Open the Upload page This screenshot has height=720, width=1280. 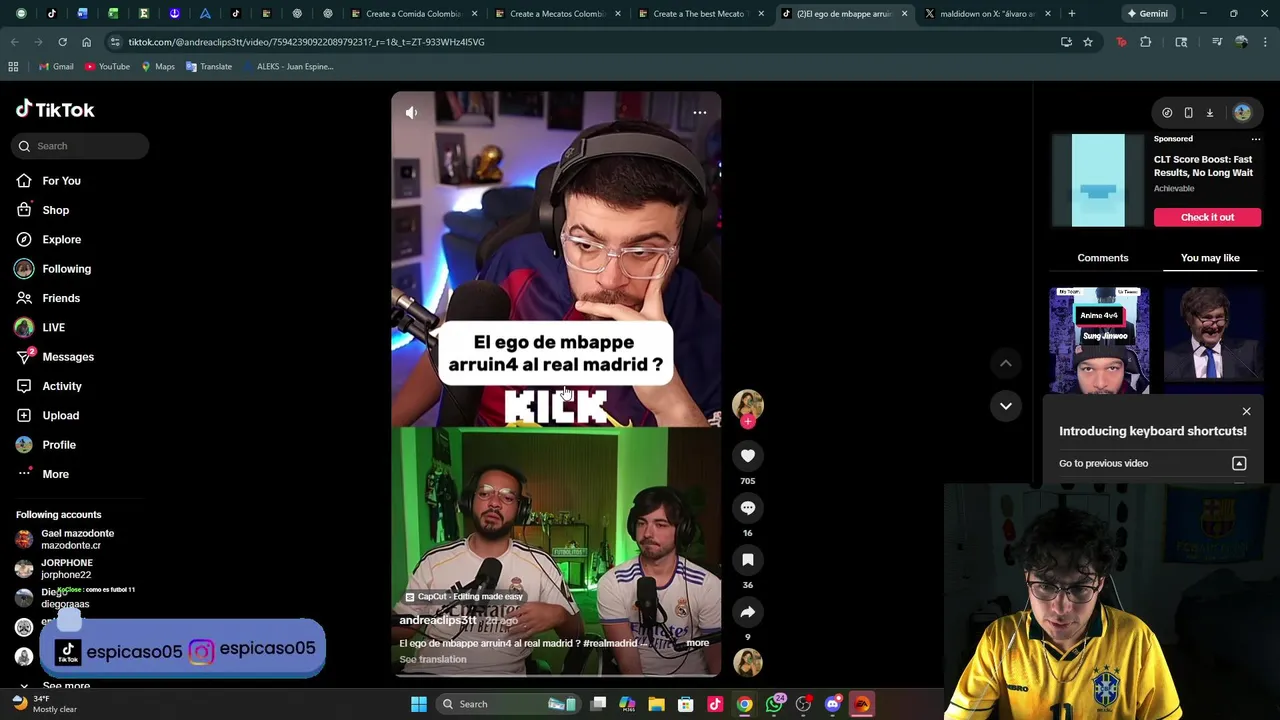coord(60,415)
